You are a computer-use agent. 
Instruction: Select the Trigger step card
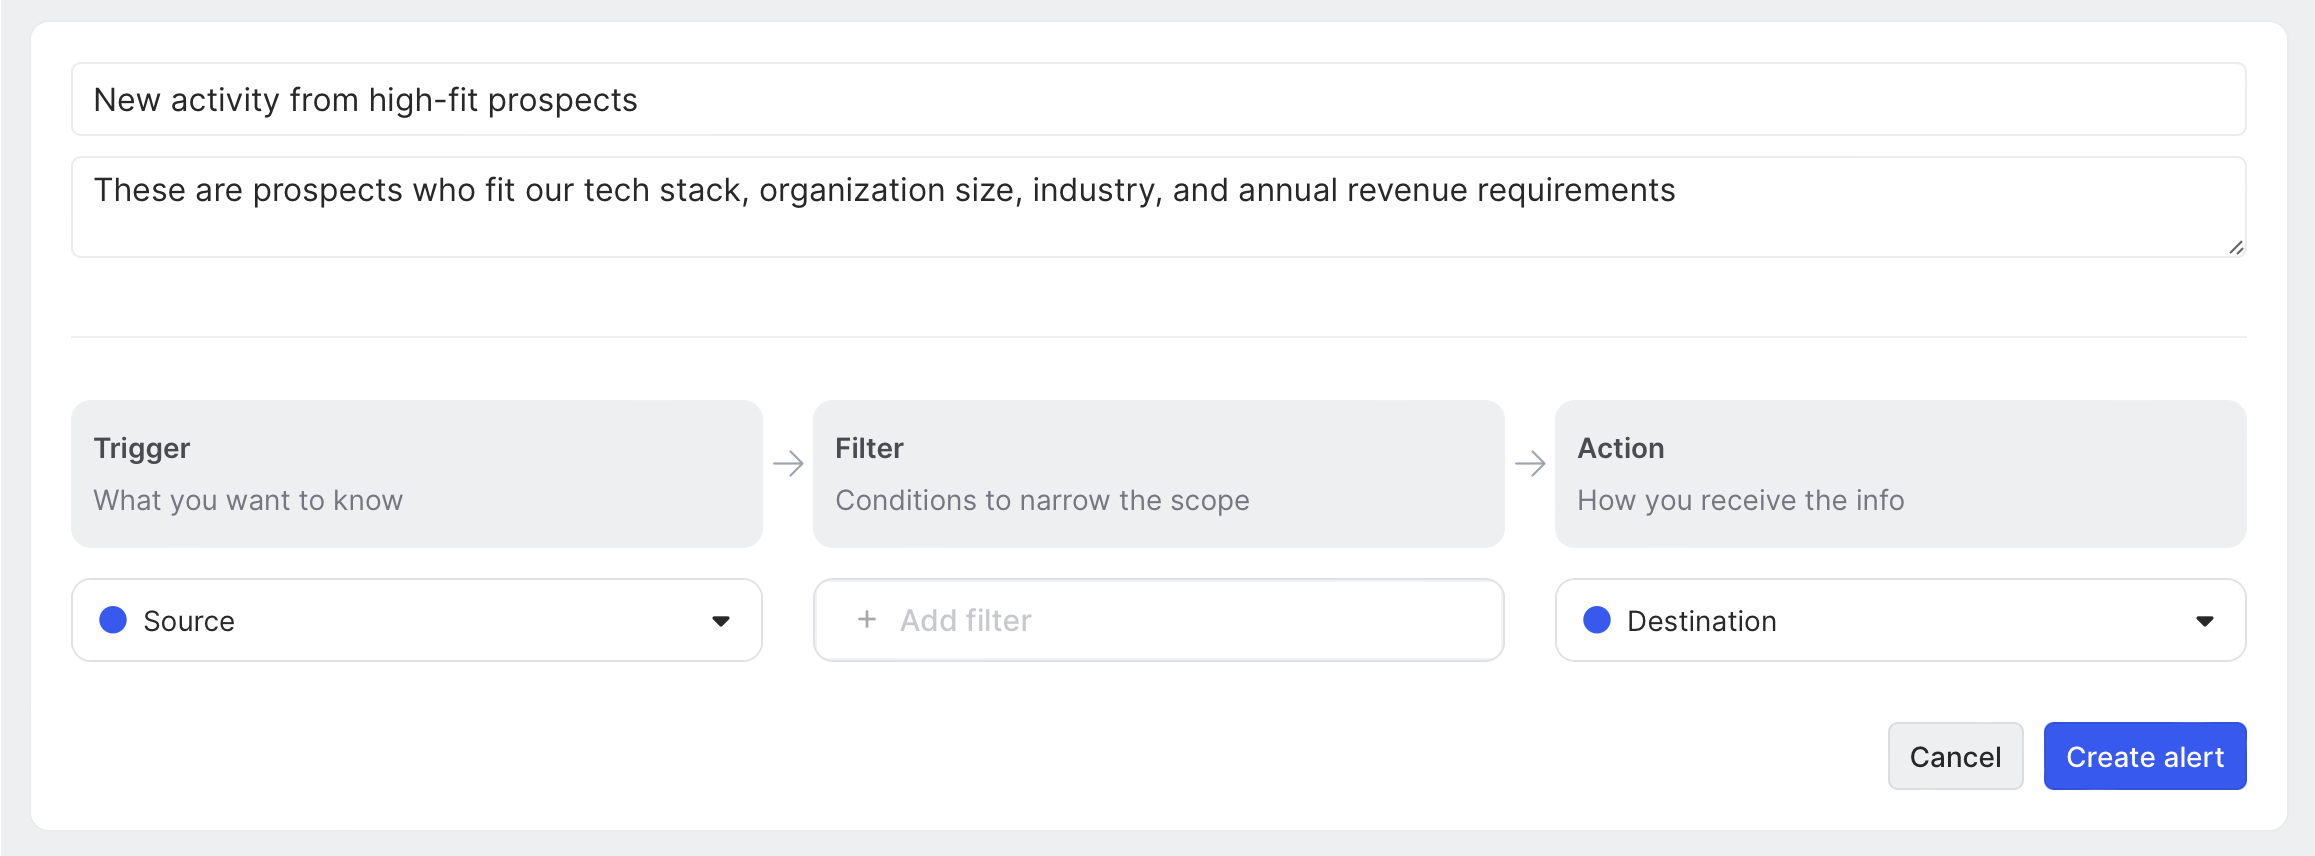pyautogui.click(x=417, y=473)
